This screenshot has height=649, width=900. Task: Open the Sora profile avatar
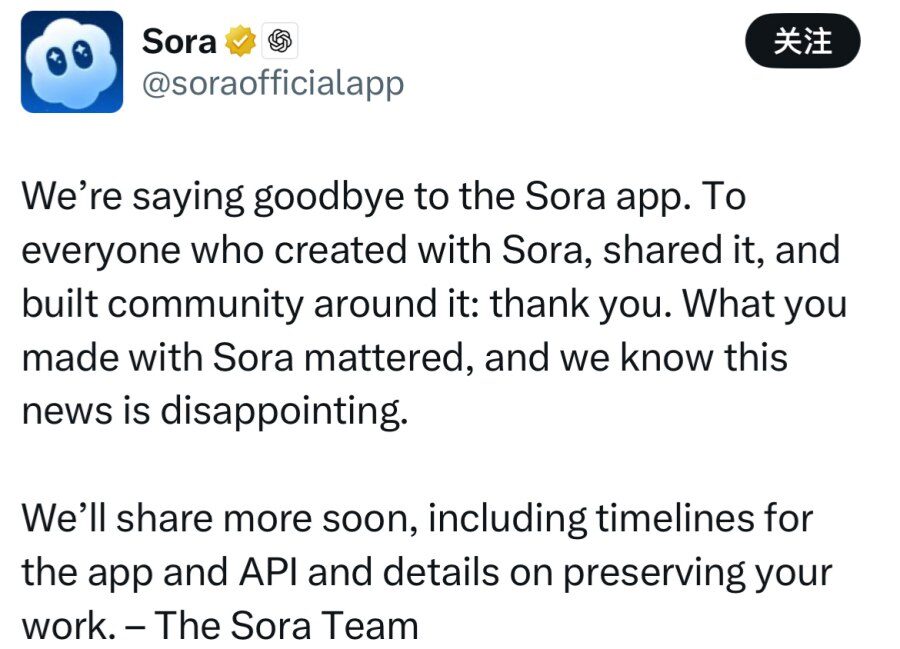tap(72, 62)
